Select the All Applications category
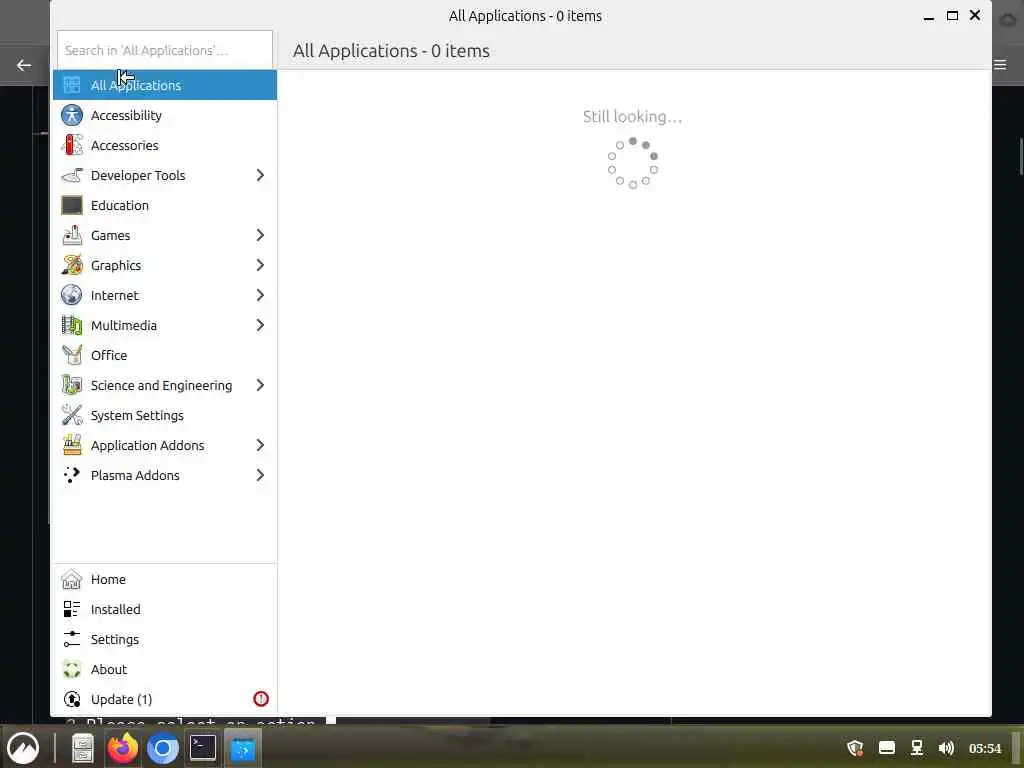Image resolution: width=1024 pixels, height=768 pixels. (165, 85)
